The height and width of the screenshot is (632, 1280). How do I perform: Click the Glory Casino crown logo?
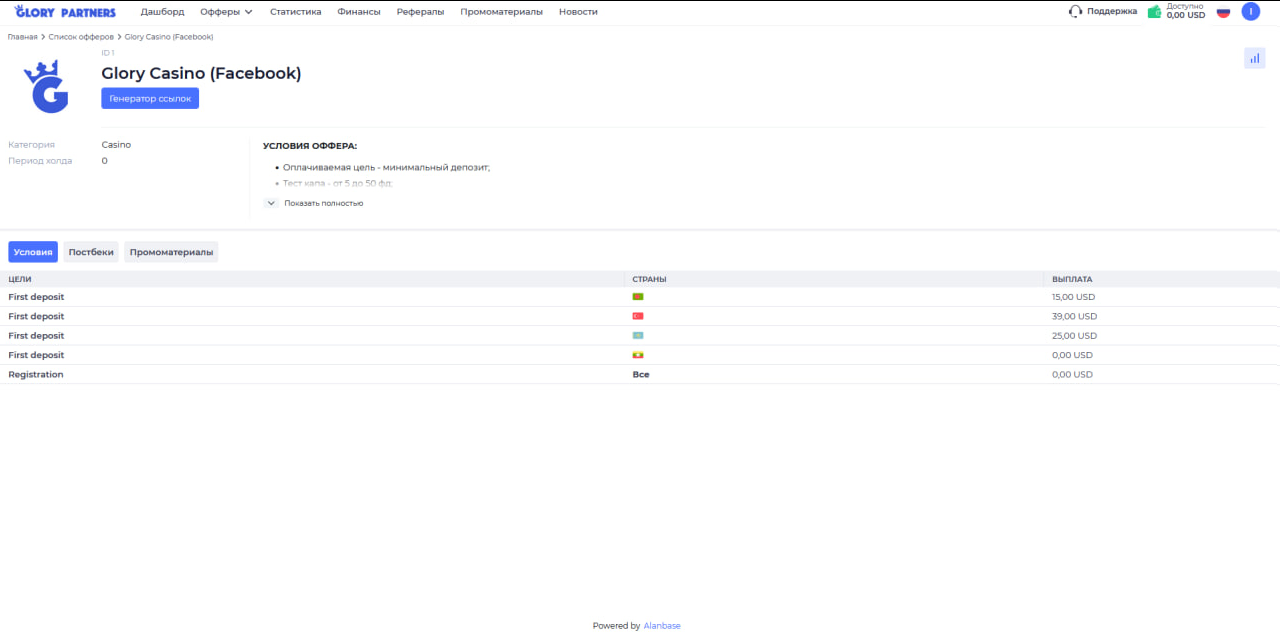coord(46,86)
